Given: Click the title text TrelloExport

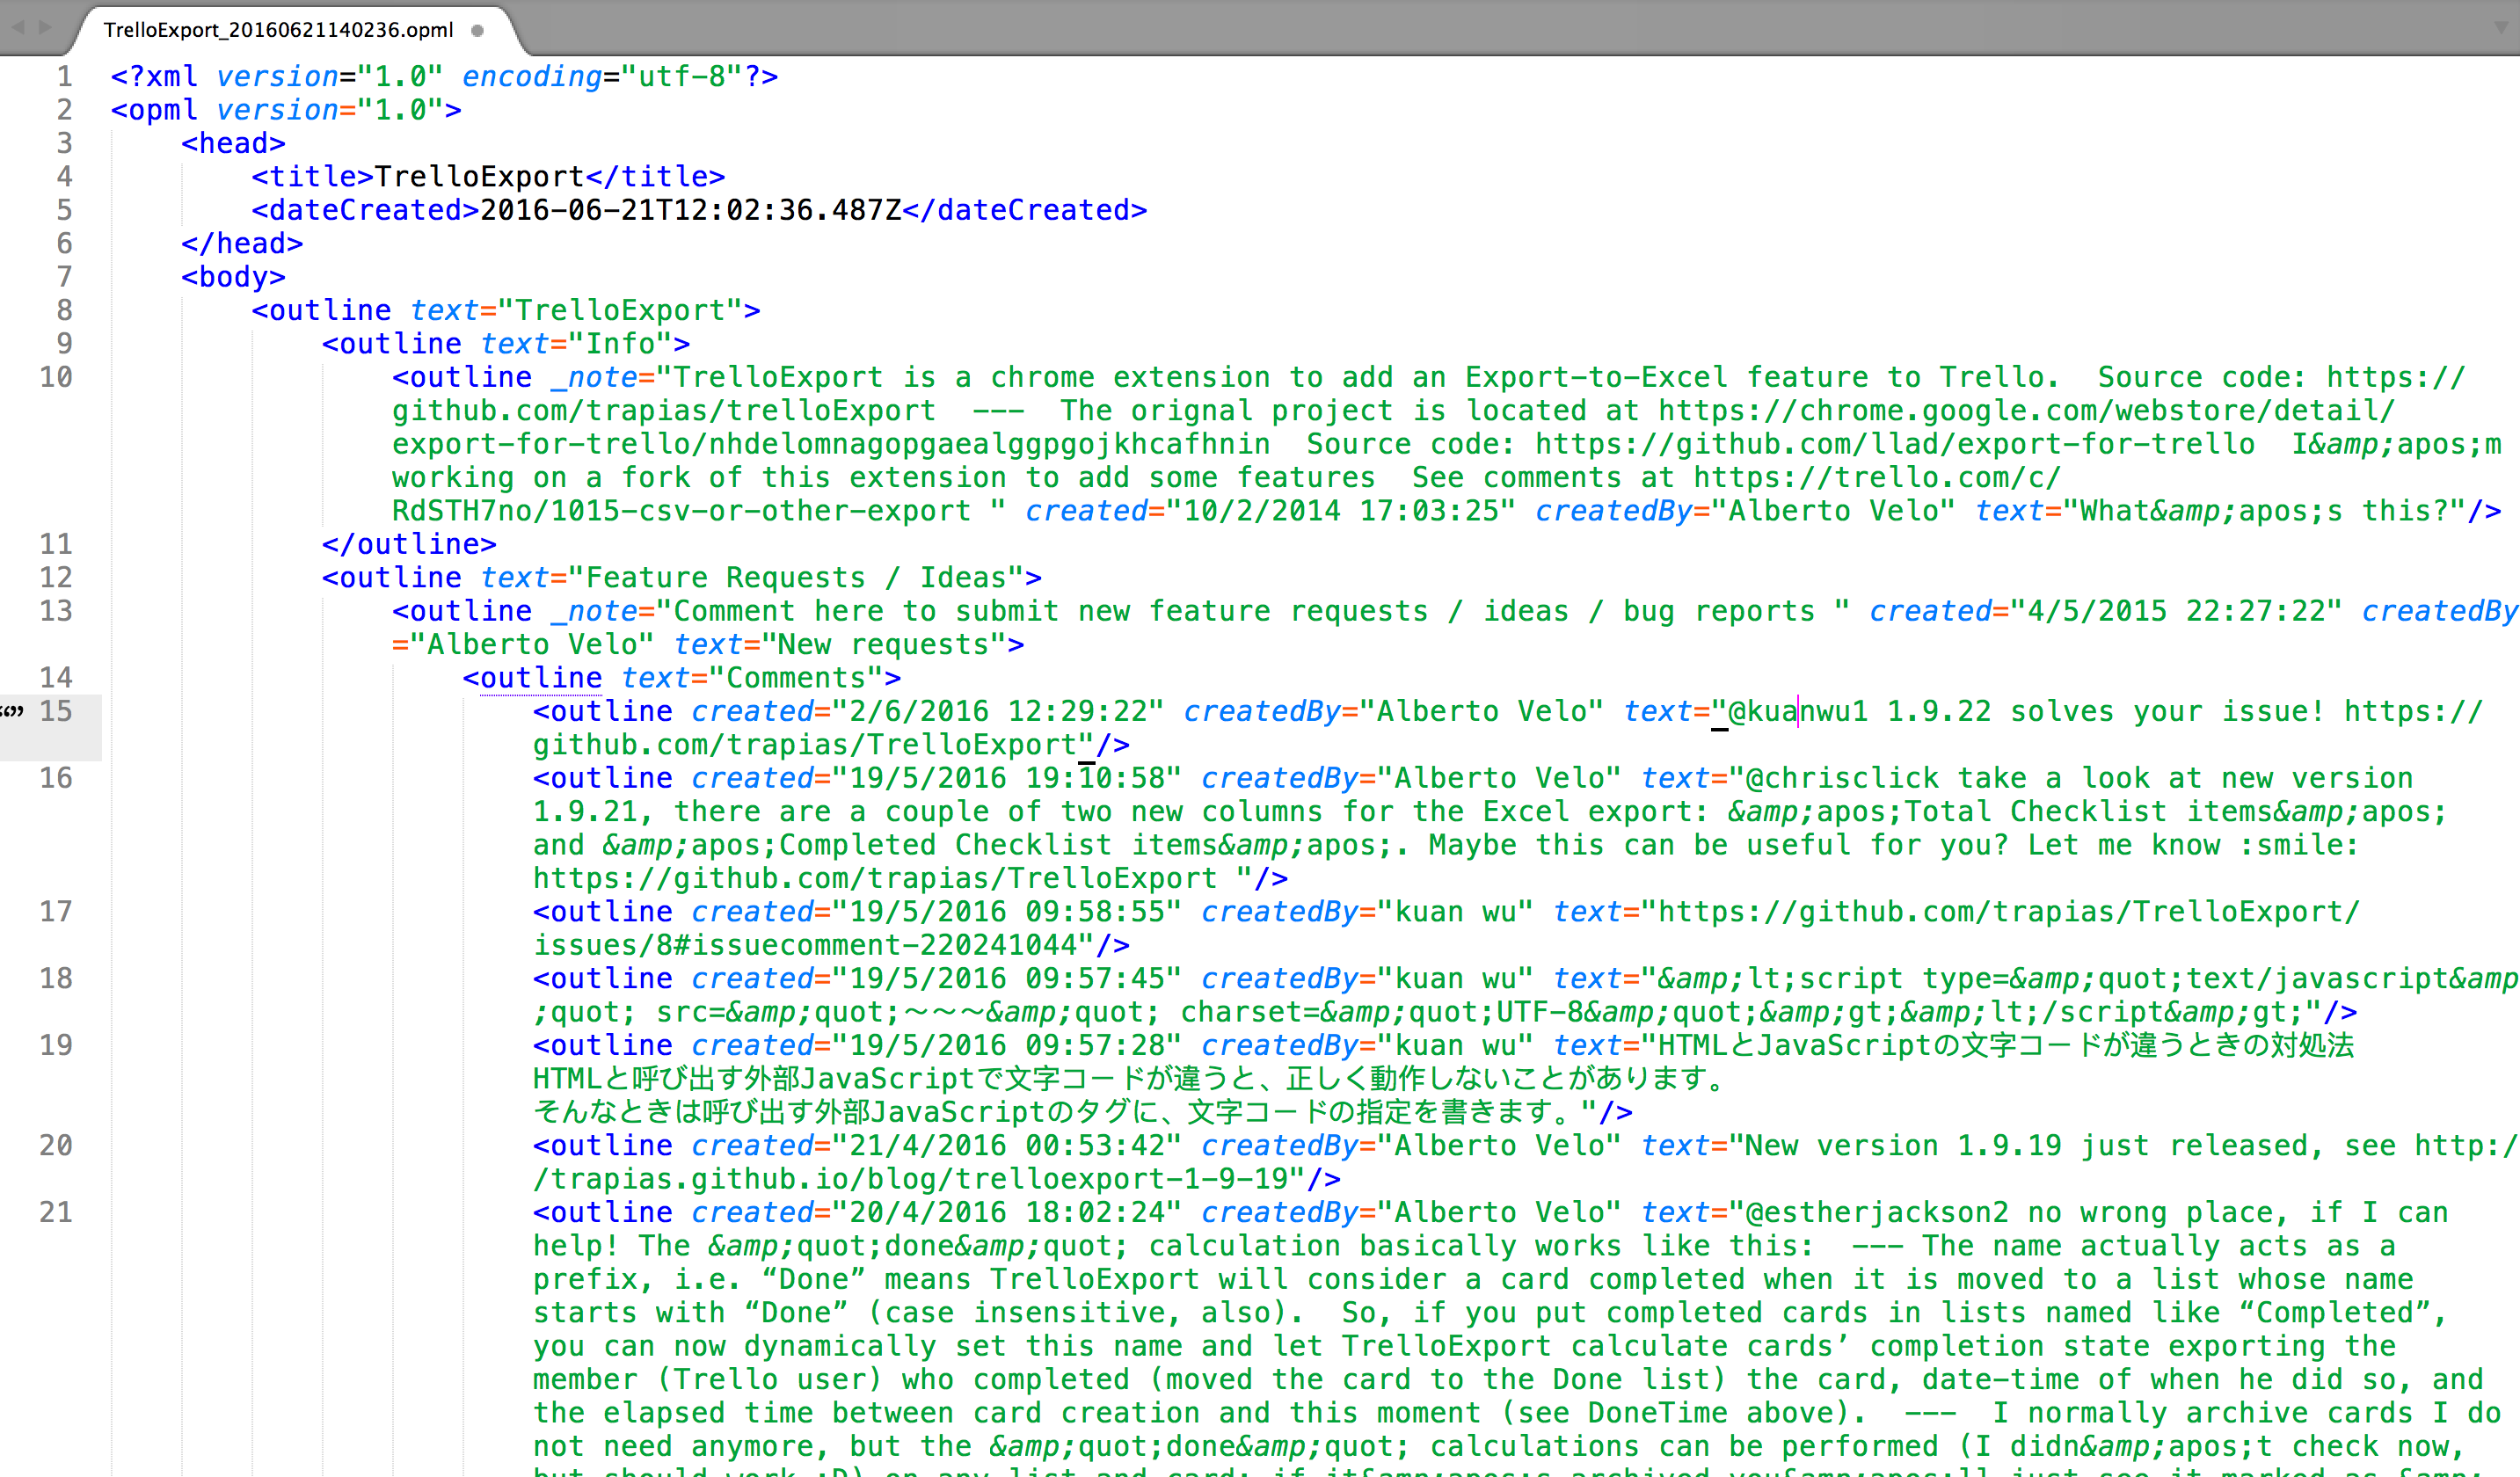Looking at the screenshot, I should coord(479,177).
